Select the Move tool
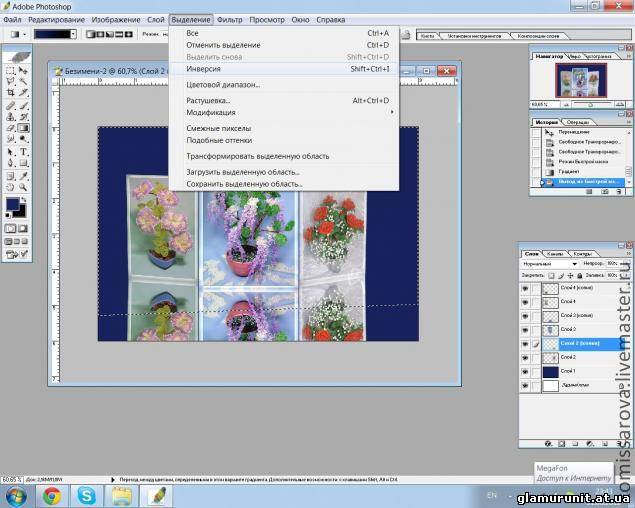 point(23,70)
